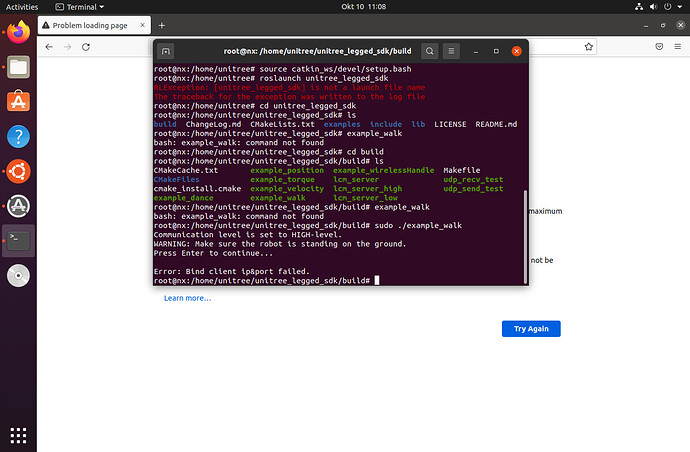The width and height of the screenshot is (690, 452).
Task: Close the Problem loading page tab
Action: [x=143, y=25]
